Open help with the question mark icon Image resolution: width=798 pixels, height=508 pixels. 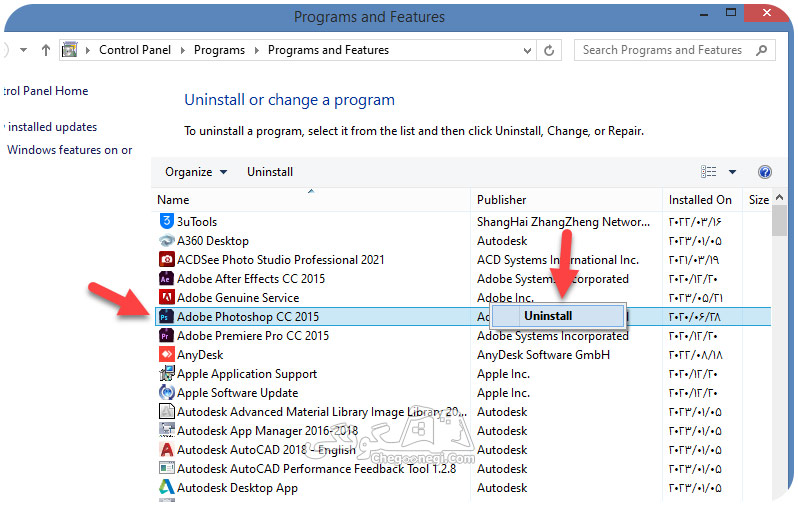(764, 172)
